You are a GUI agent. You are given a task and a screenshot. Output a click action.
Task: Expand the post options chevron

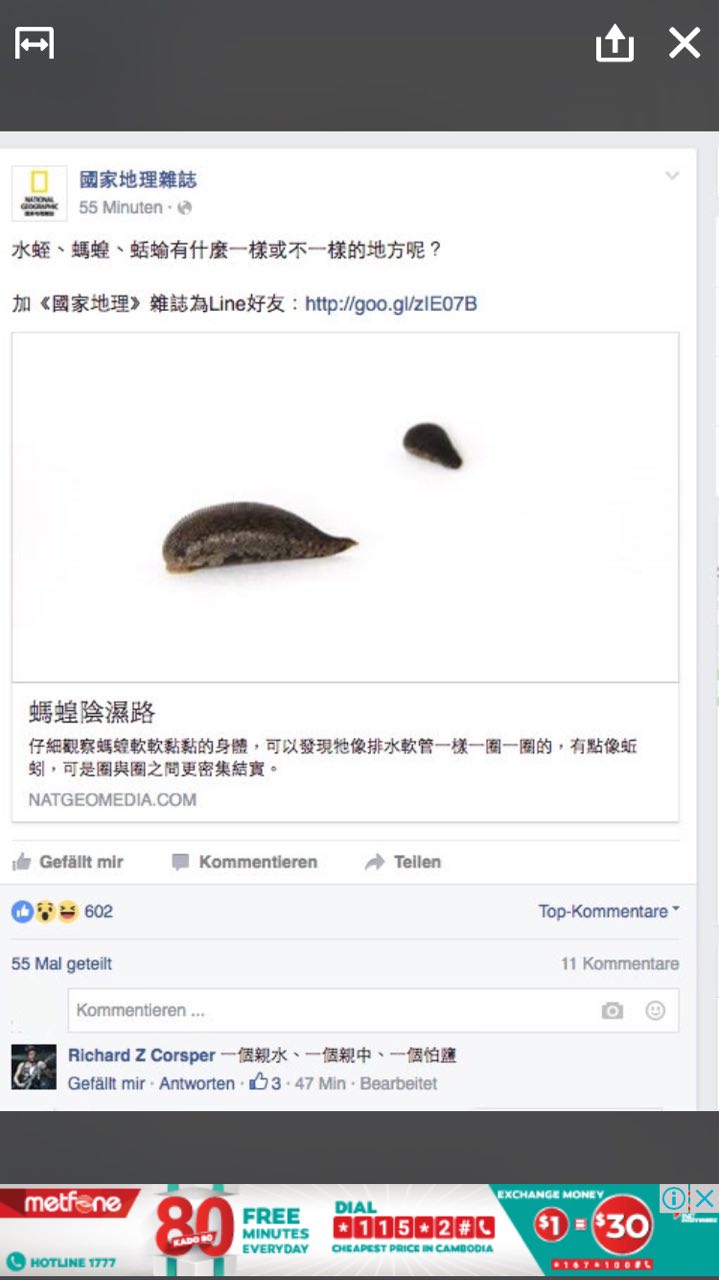672,176
